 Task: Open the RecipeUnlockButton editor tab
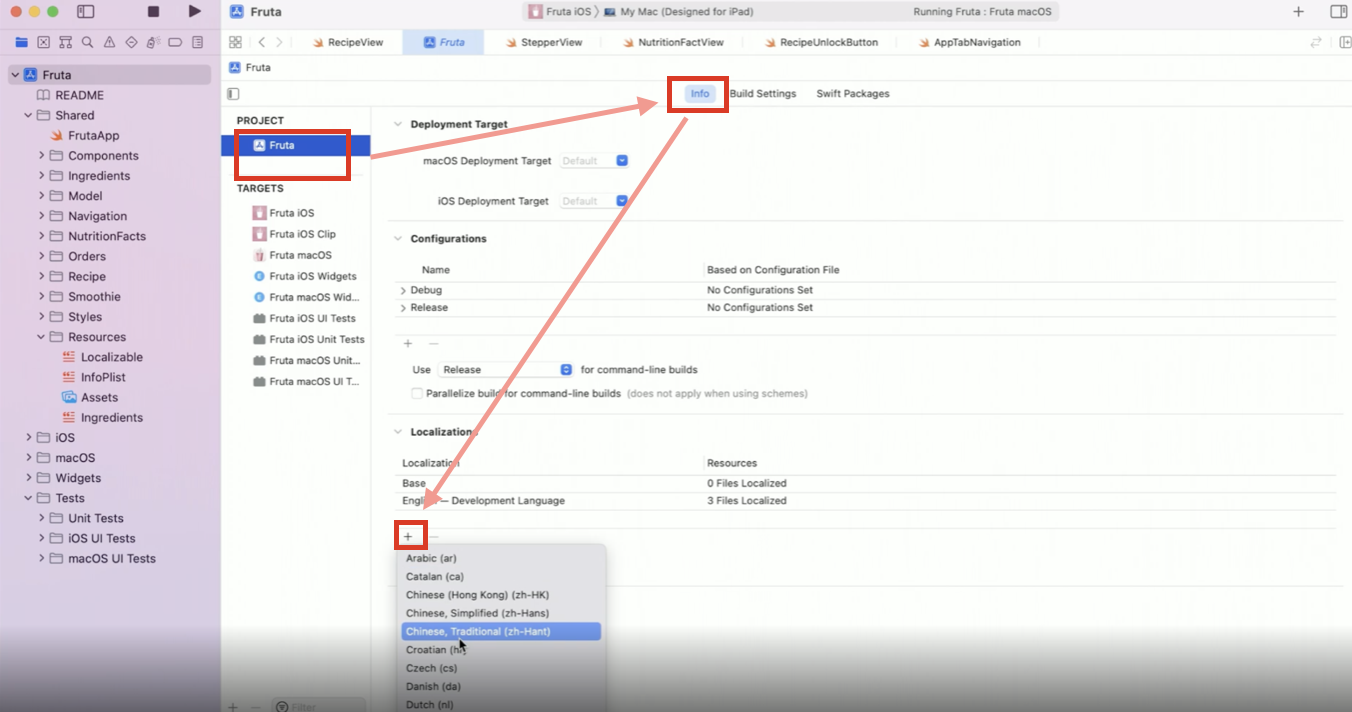pyautogui.click(x=822, y=42)
